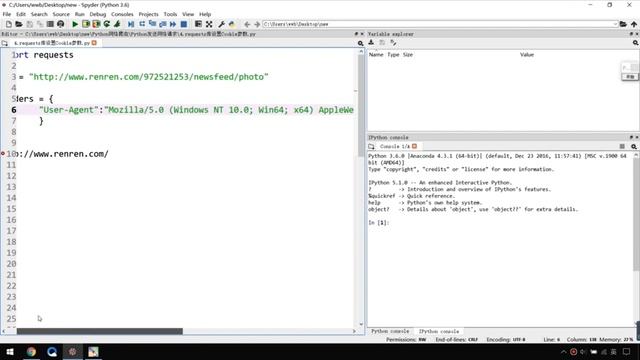Run the file with the green play icon
The width and height of the screenshot is (640, 360).
click(75, 24)
